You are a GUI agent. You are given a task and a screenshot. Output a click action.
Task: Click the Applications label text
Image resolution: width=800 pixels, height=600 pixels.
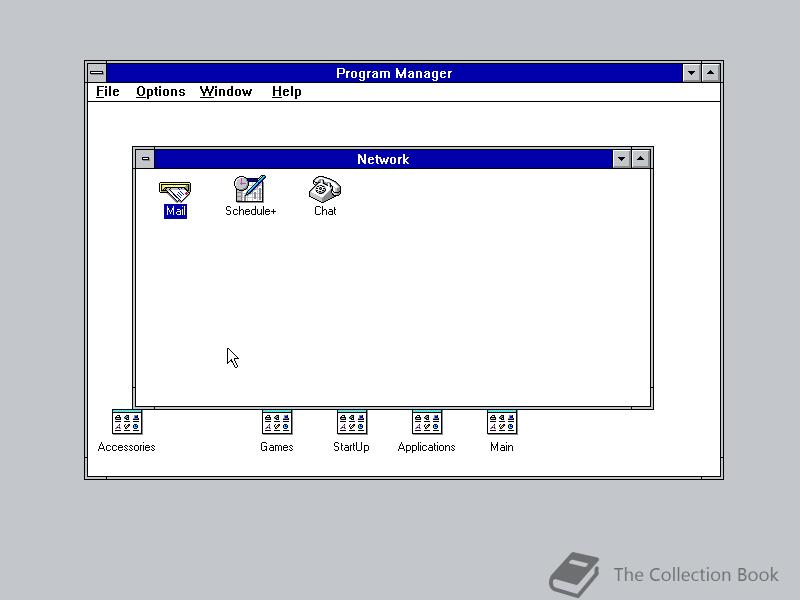pyautogui.click(x=427, y=447)
